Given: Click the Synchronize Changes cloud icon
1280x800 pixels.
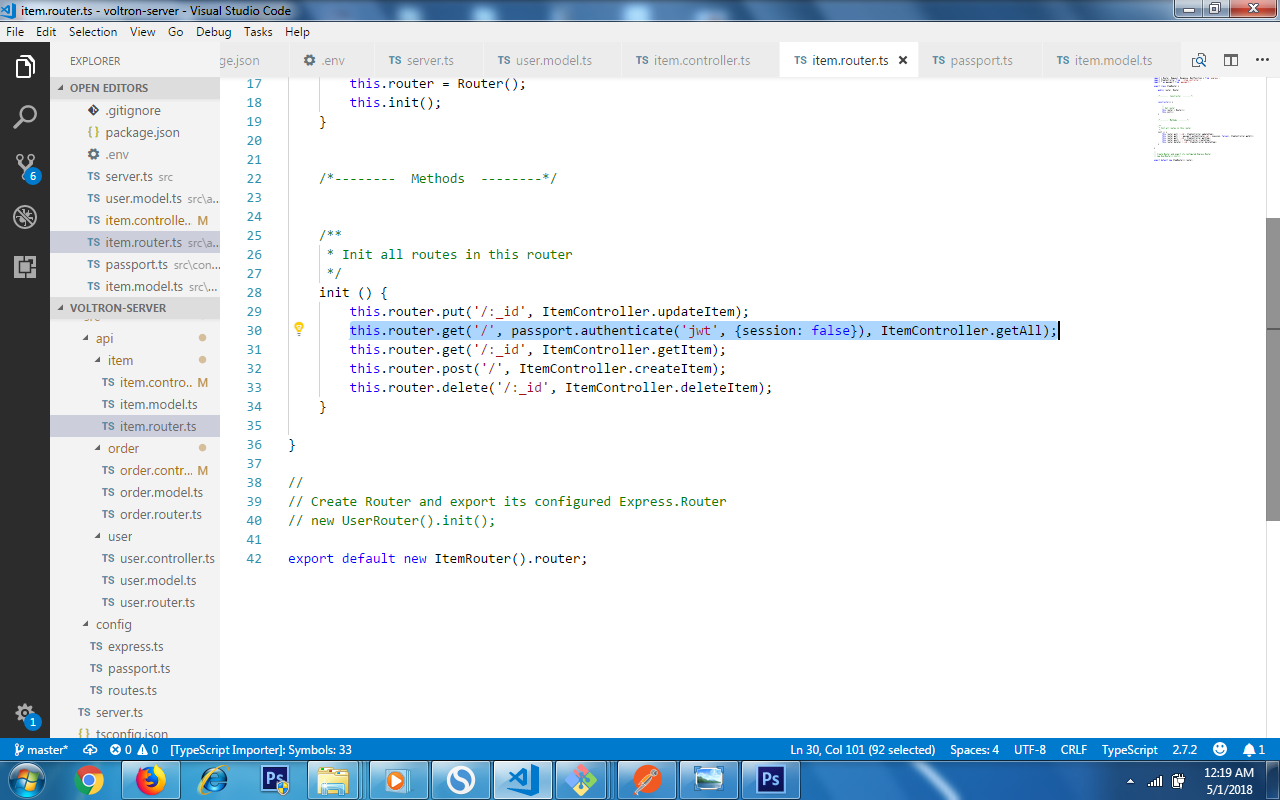Looking at the screenshot, I should tap(90, 749).
